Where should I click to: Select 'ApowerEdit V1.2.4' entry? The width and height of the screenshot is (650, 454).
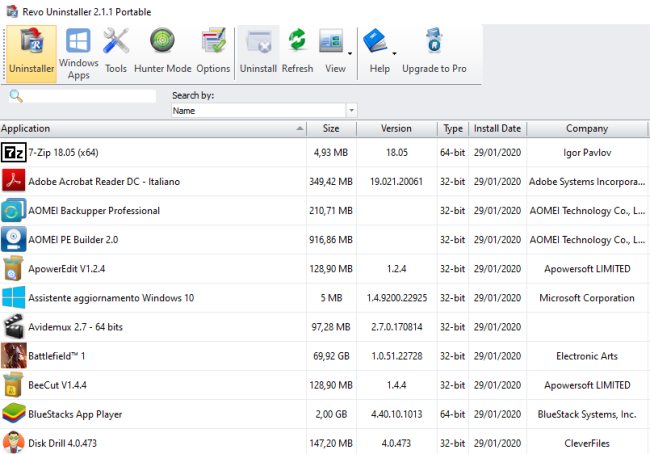(x=67, y=269)
